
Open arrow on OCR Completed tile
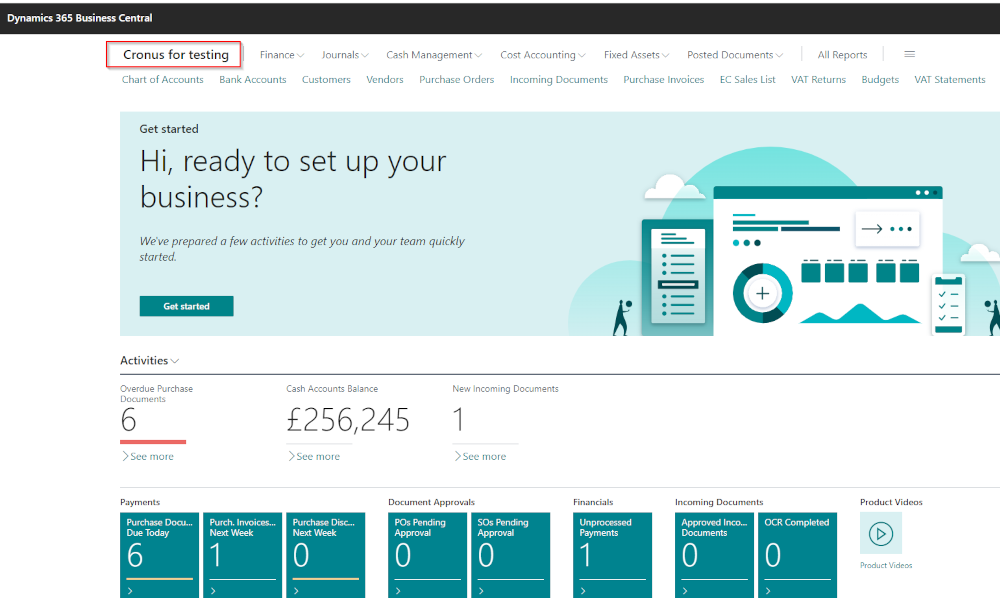(768, 591)
